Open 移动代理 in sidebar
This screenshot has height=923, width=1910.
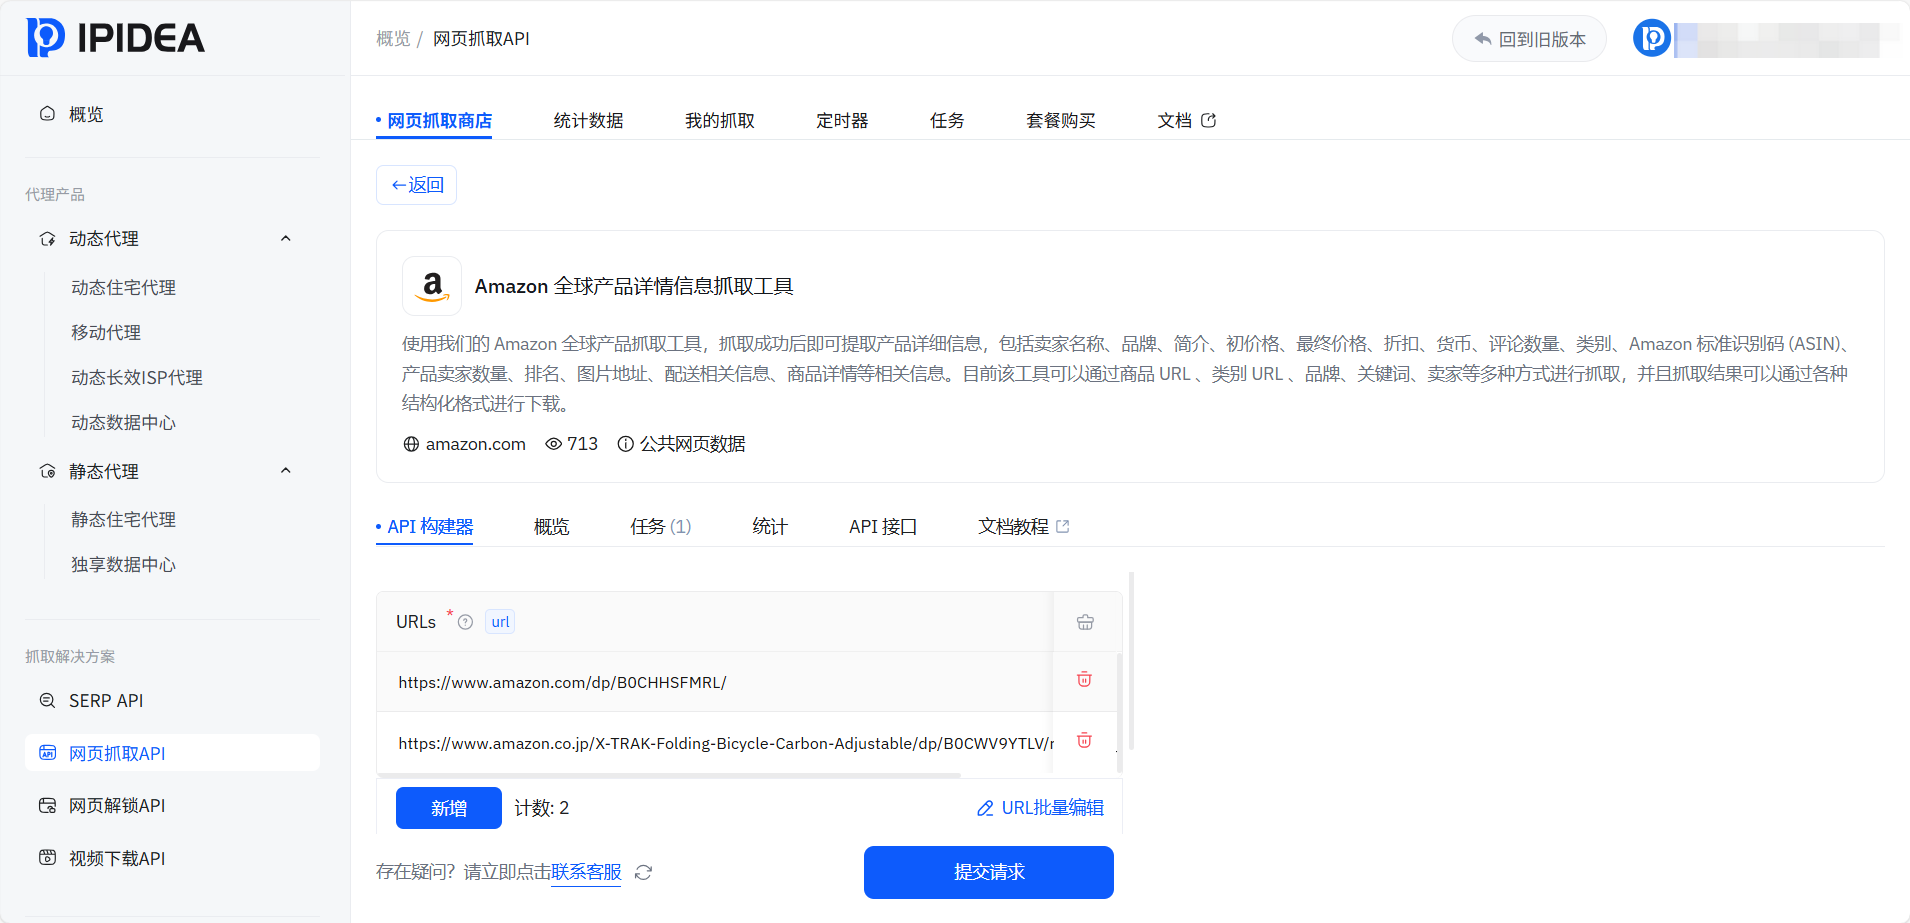tap(106, 333)
